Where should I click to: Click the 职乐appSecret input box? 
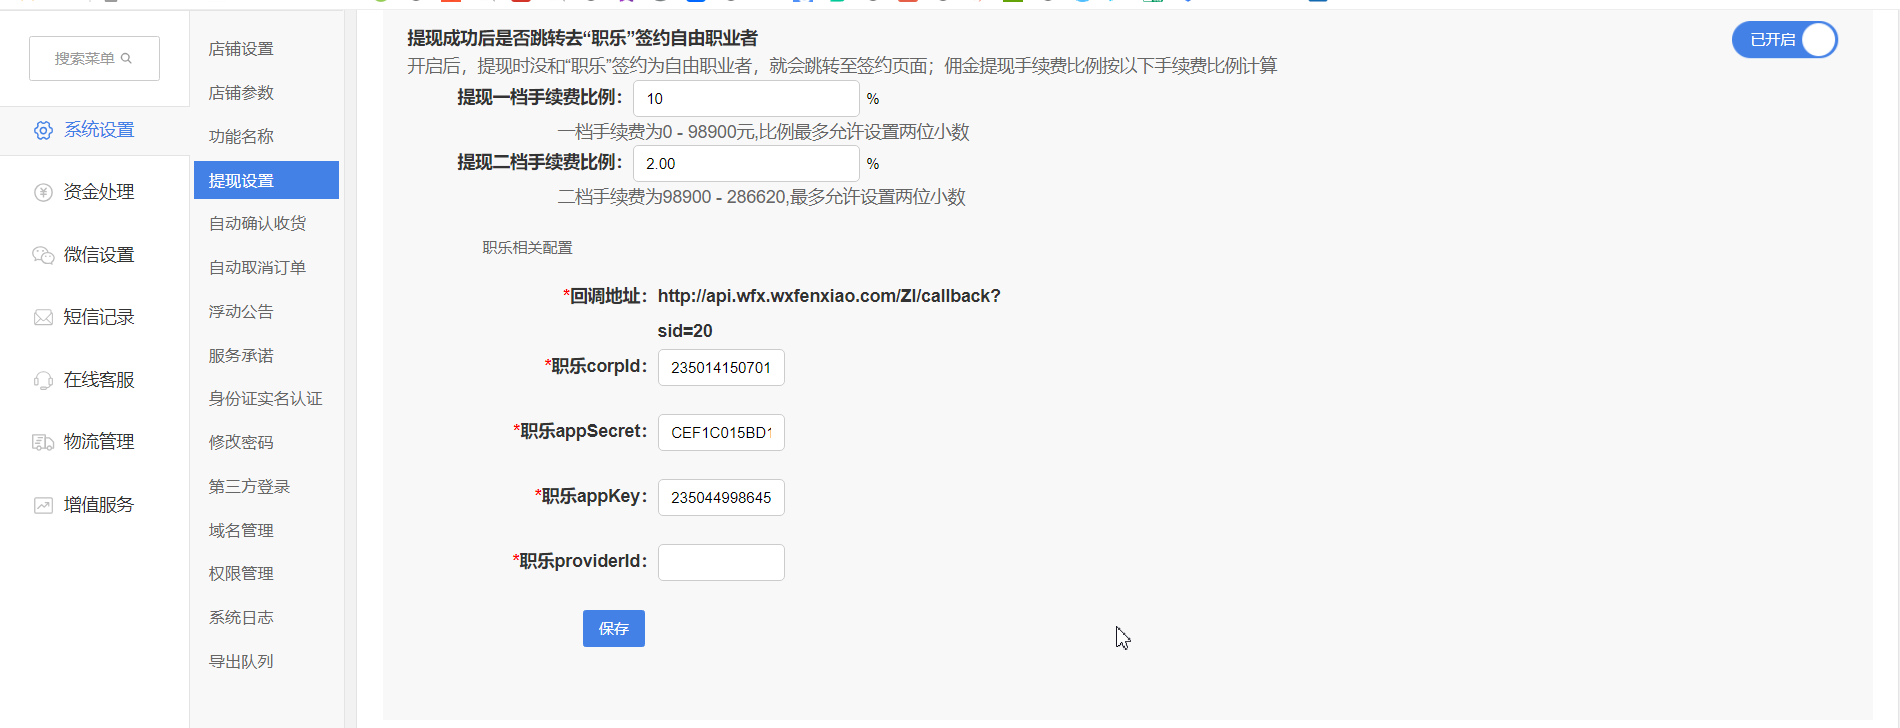(720, 432)
